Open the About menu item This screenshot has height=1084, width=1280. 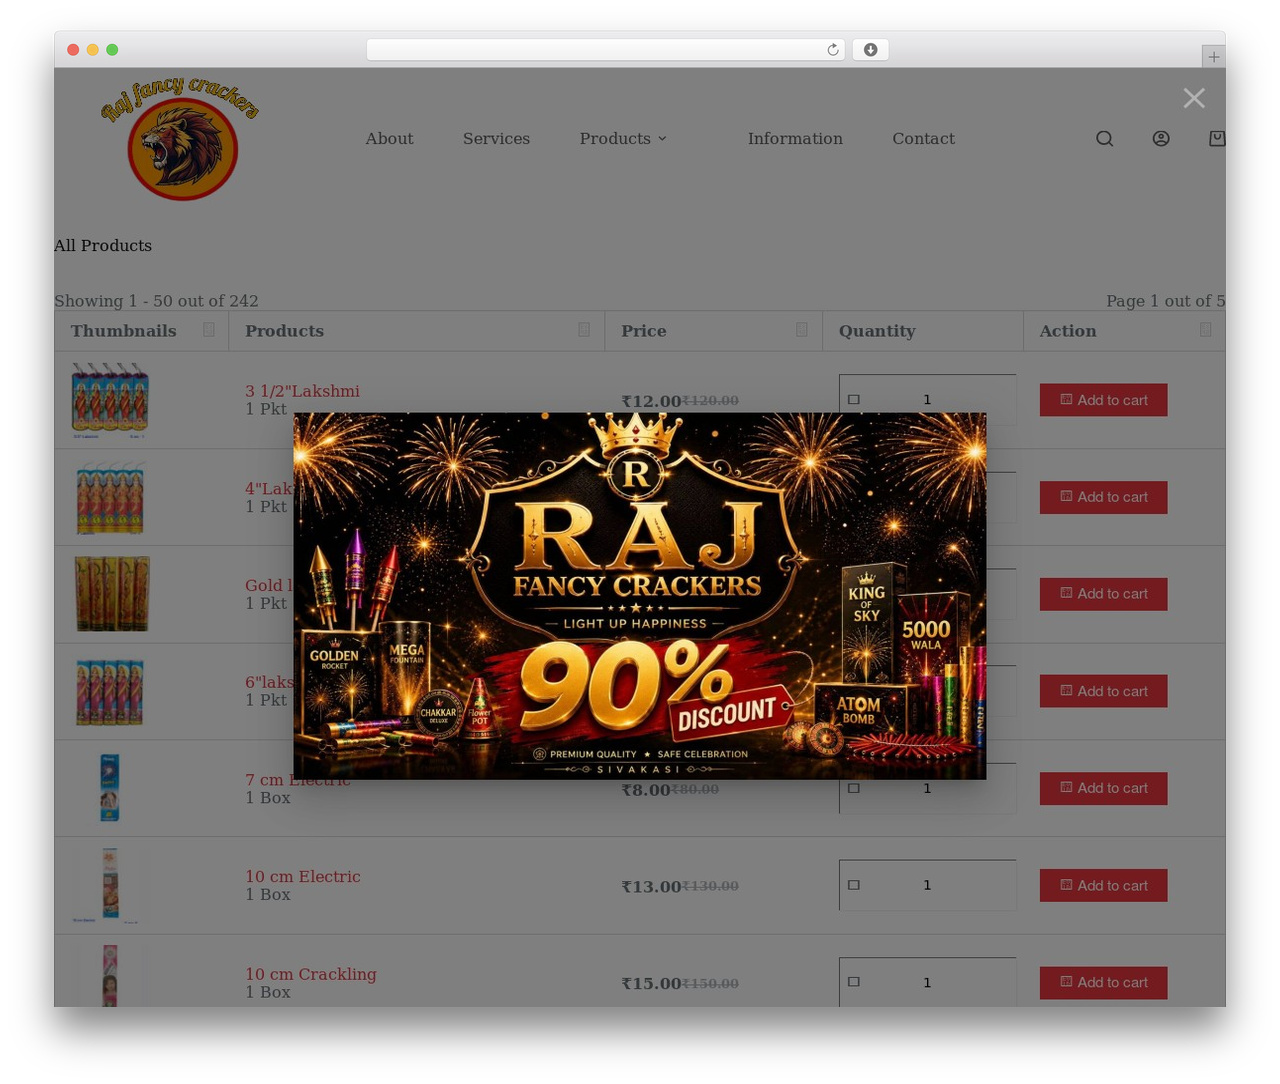(389, 139)
